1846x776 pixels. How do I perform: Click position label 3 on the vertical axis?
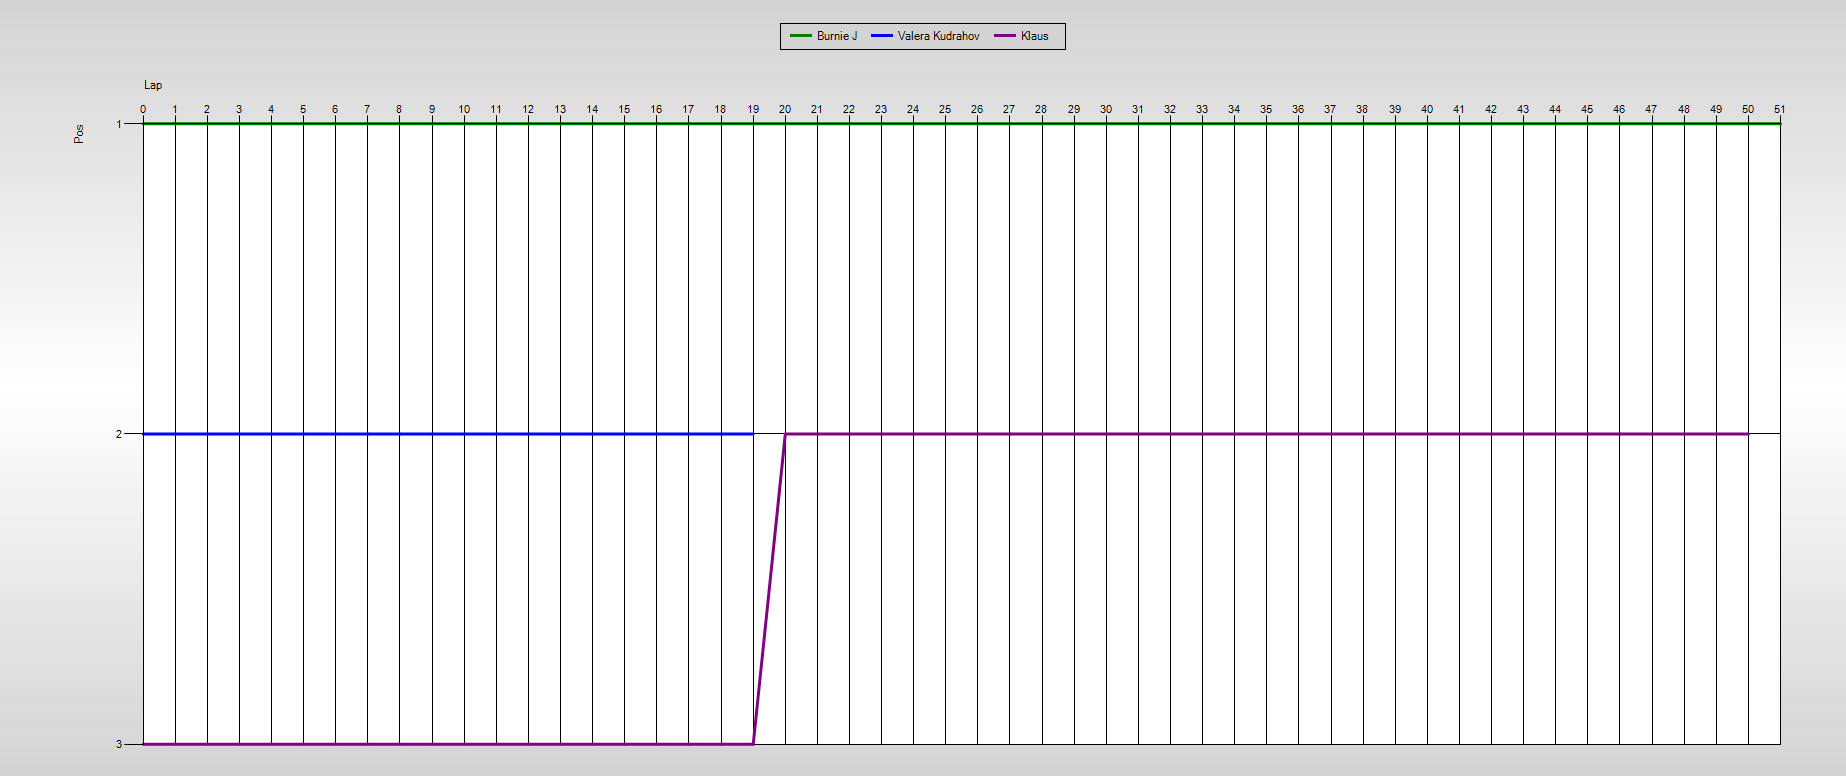[119, 744]
